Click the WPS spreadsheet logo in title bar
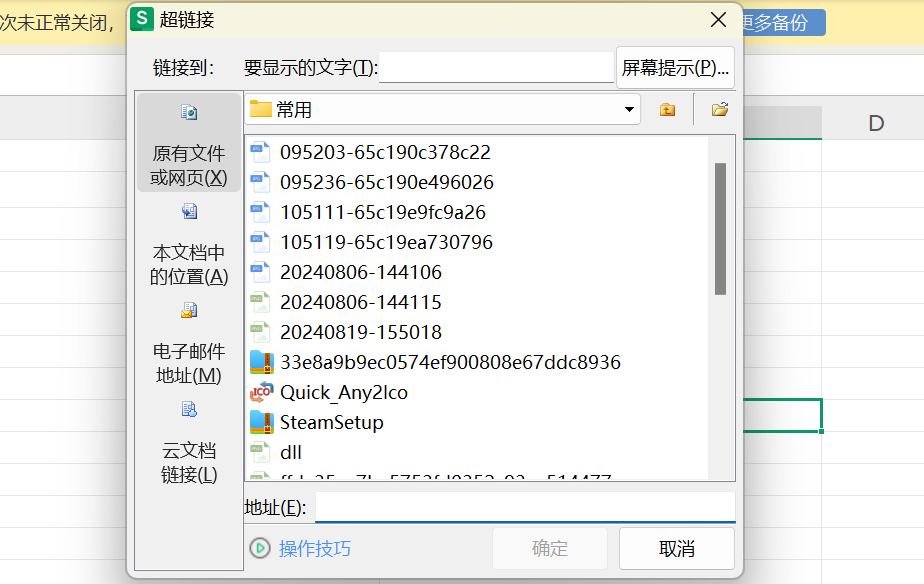 [x=142, y=19]
